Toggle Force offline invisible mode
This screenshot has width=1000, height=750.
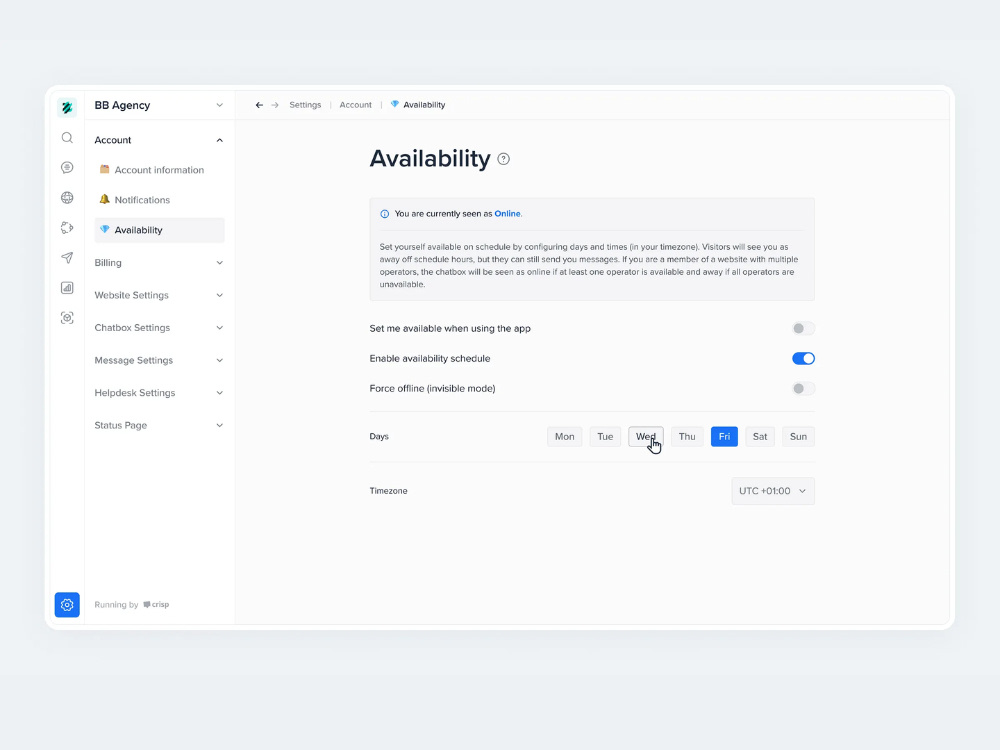(803, 388)
